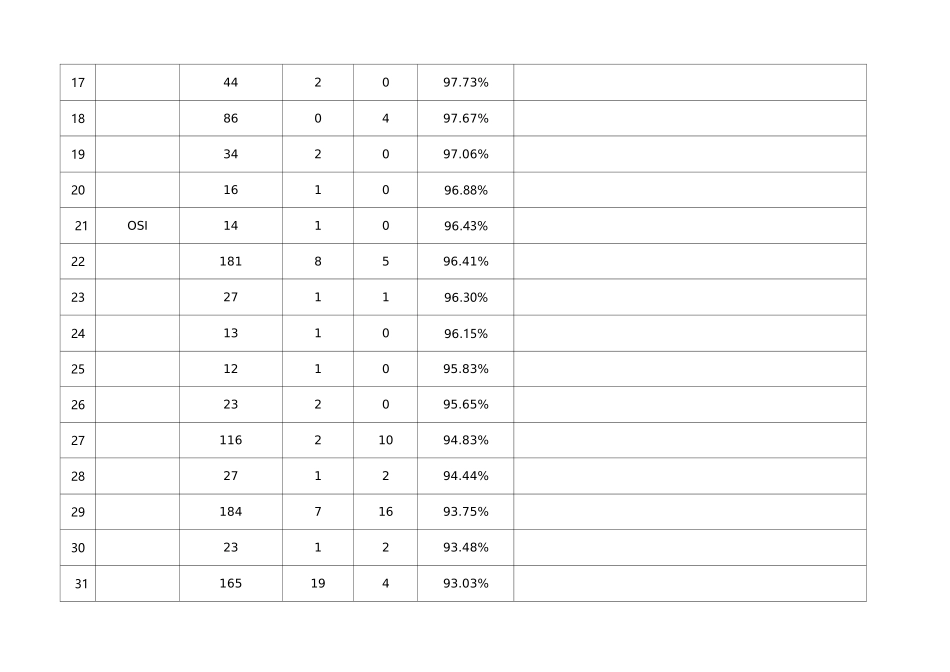
Task: Select the value 44 in row 17
Action: 230,83
